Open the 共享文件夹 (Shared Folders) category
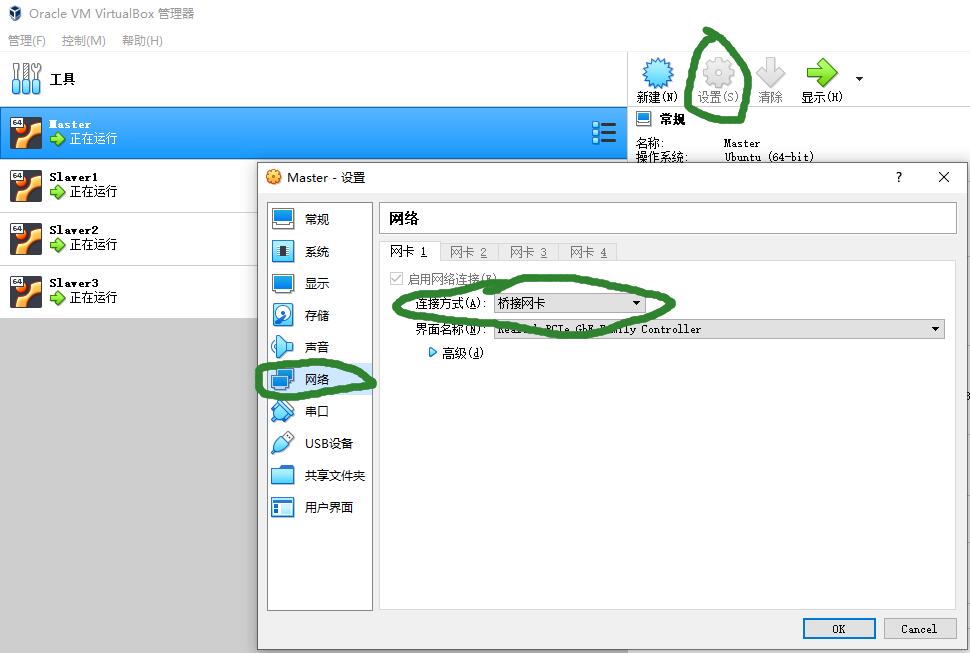Viewport: 970px width, 653px height. coord(334,476)
